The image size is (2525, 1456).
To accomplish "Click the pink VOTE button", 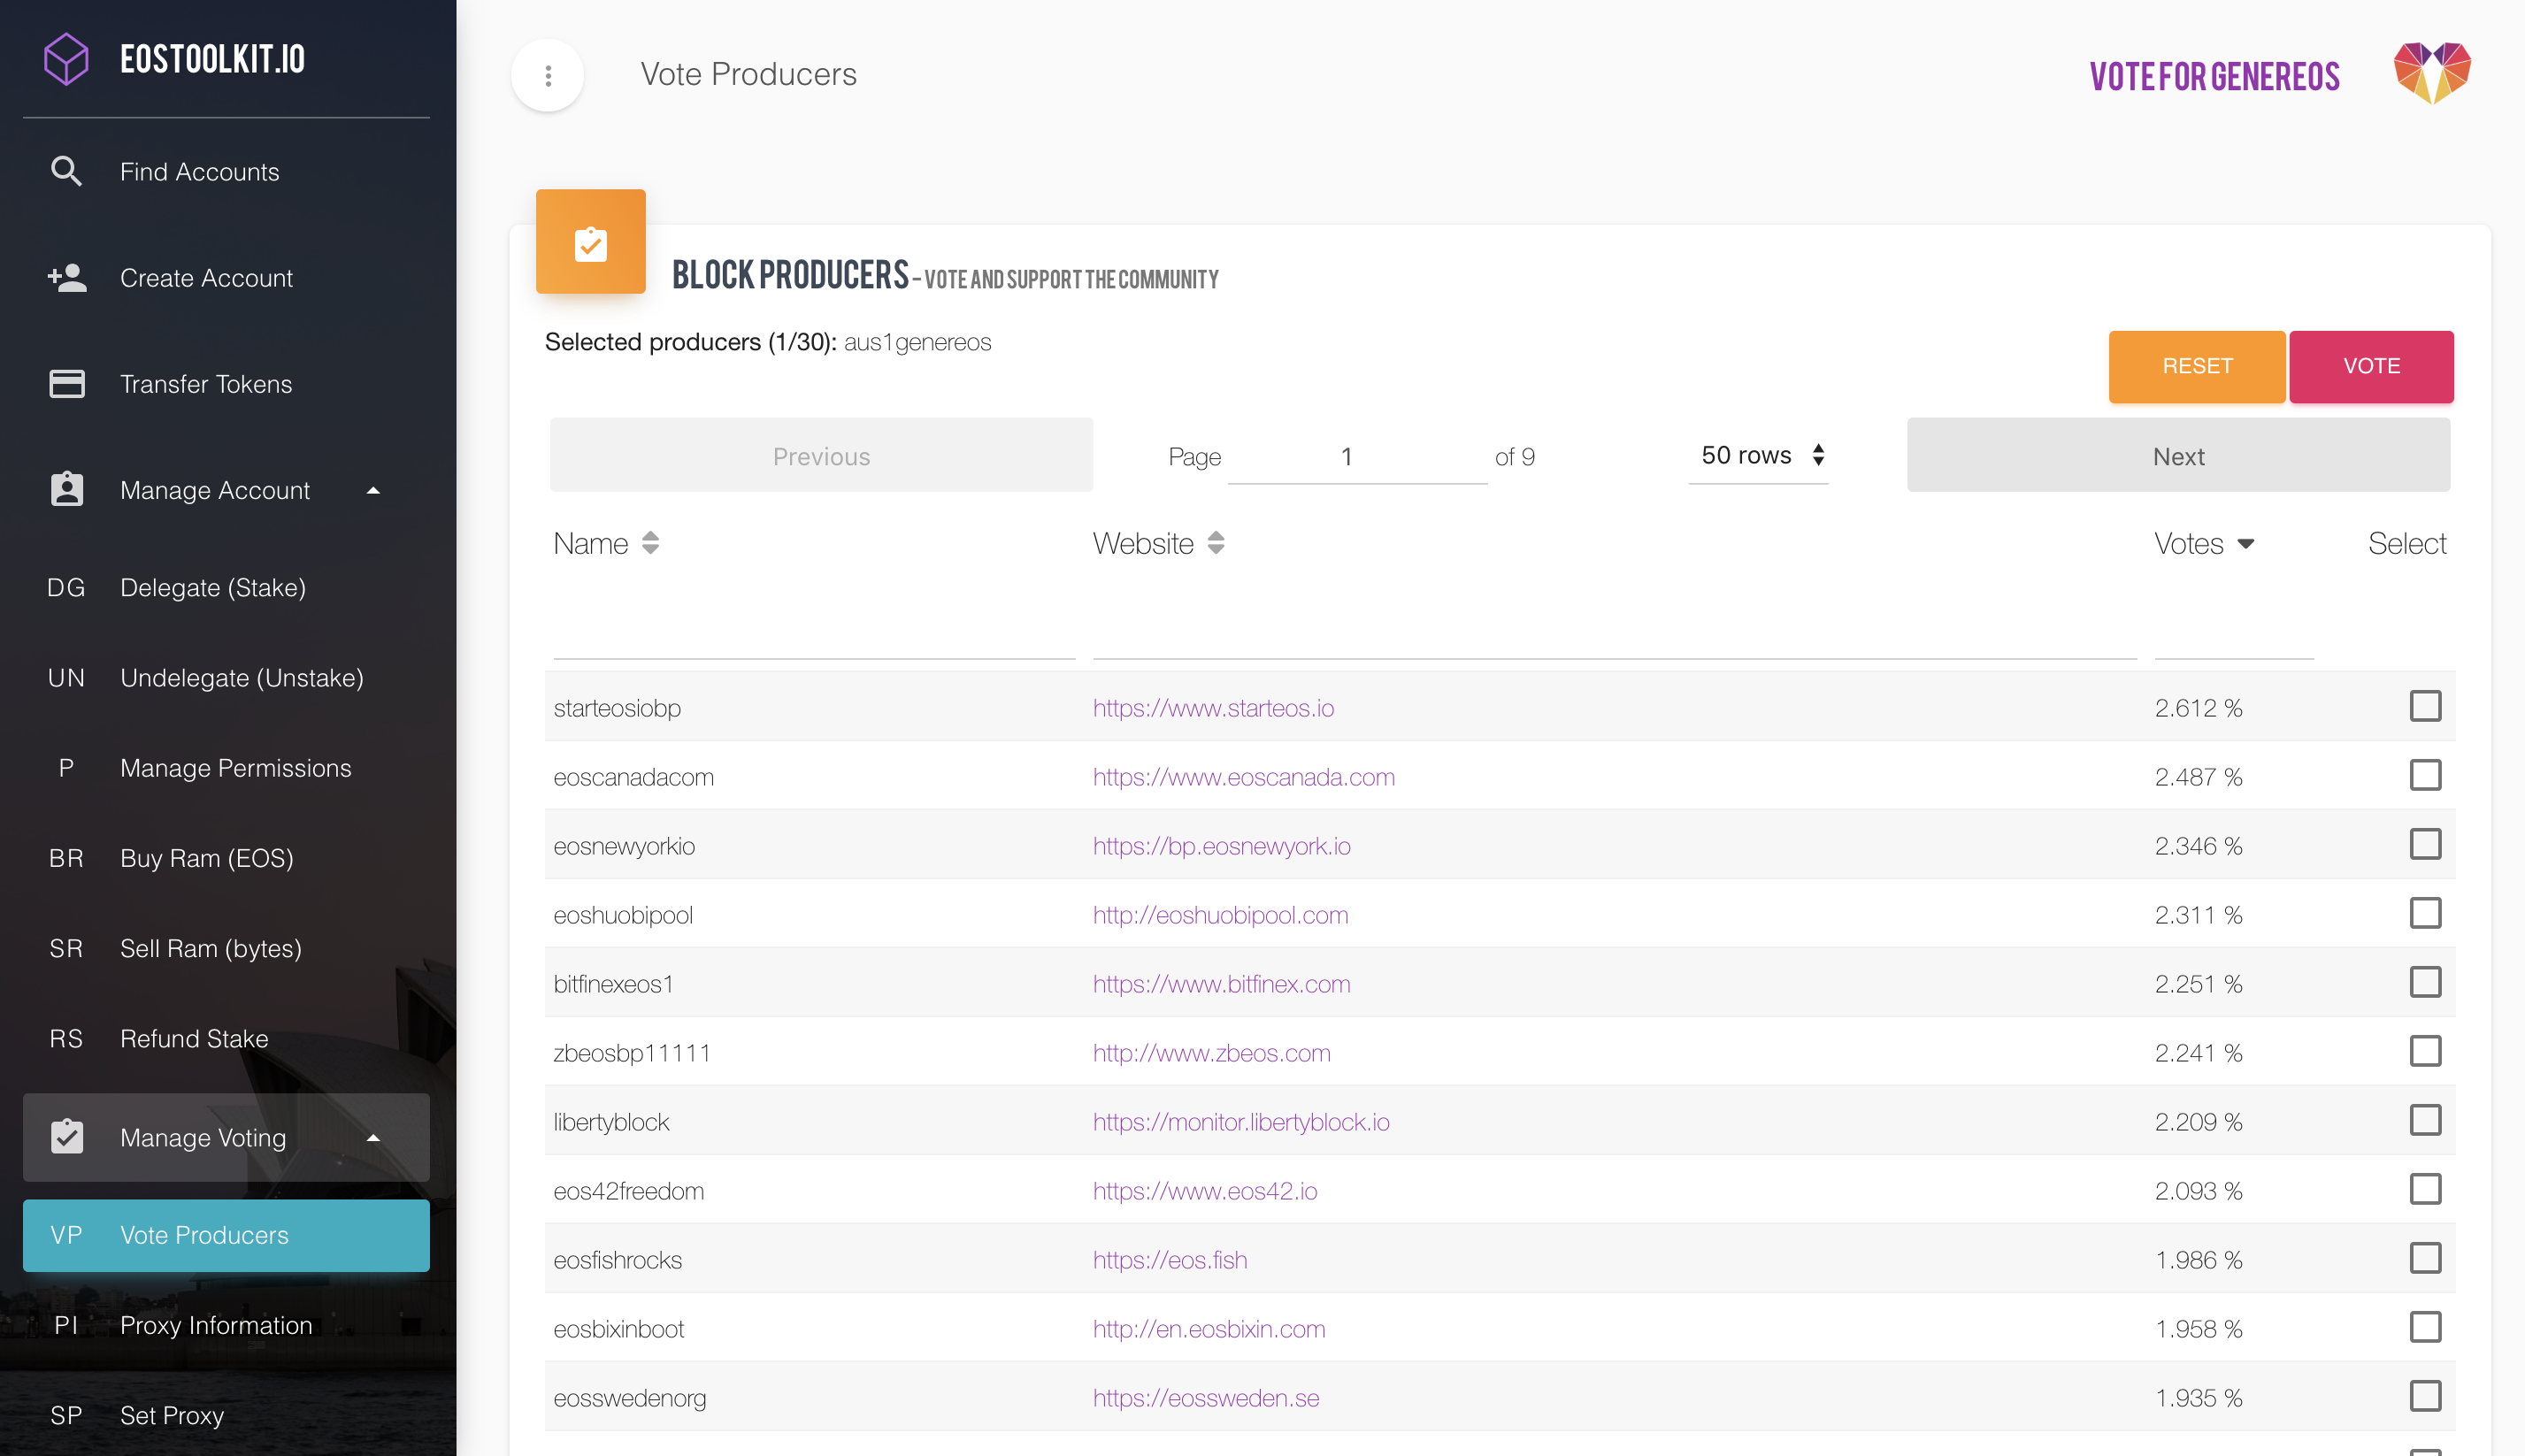I will point(2371,366).
